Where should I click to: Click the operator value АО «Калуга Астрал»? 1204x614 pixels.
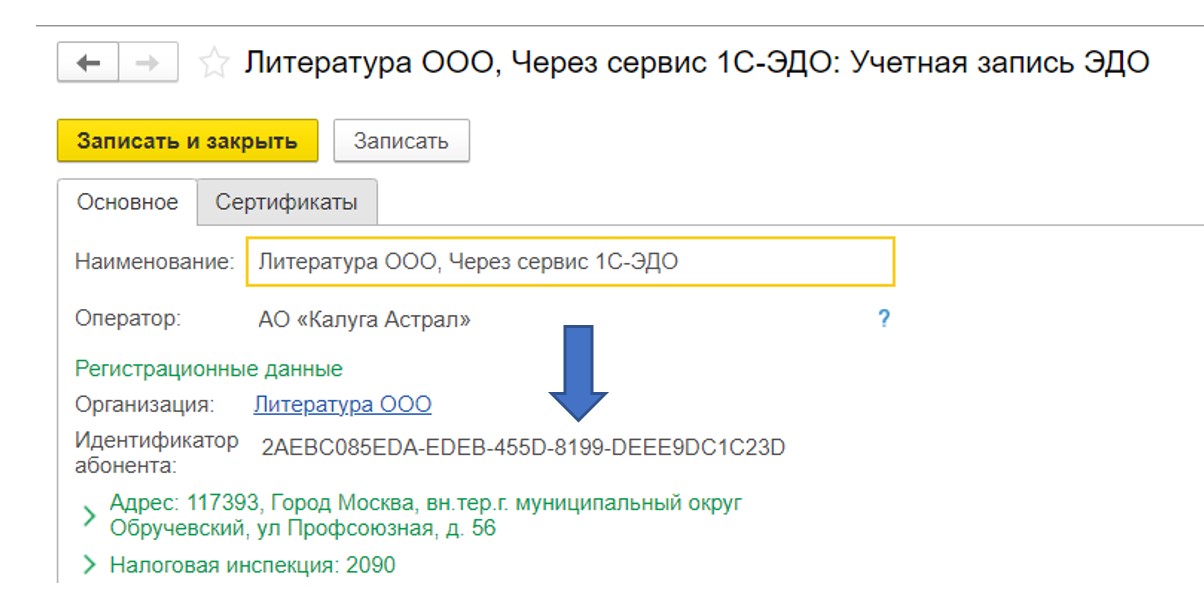click(364, 321)
